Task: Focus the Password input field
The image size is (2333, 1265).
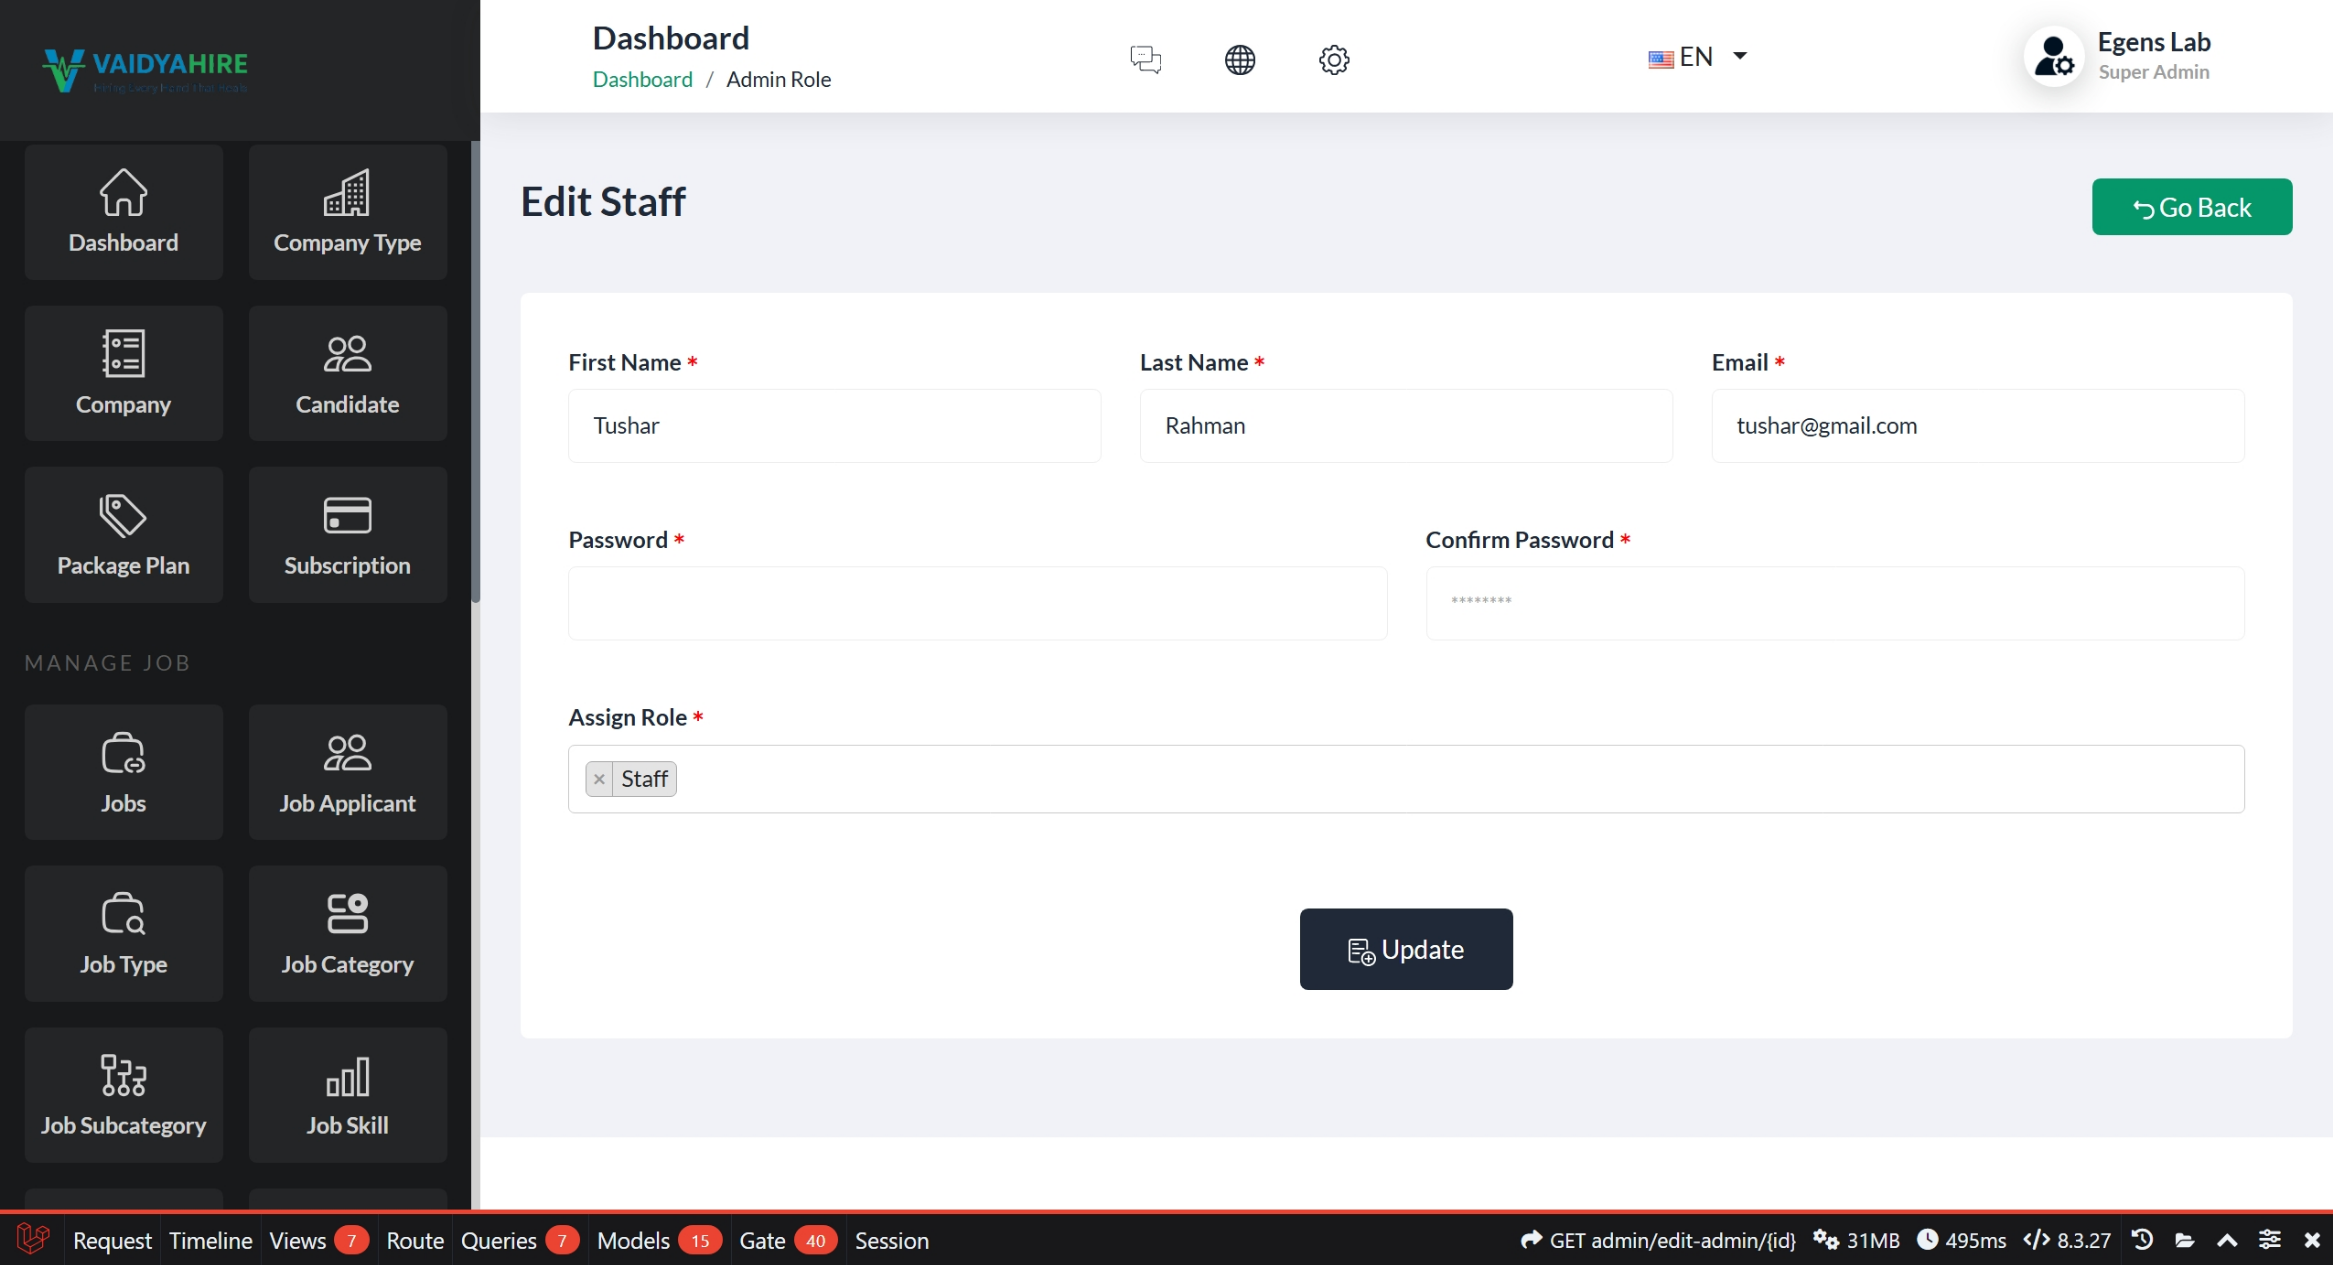Action: point(977,603)
